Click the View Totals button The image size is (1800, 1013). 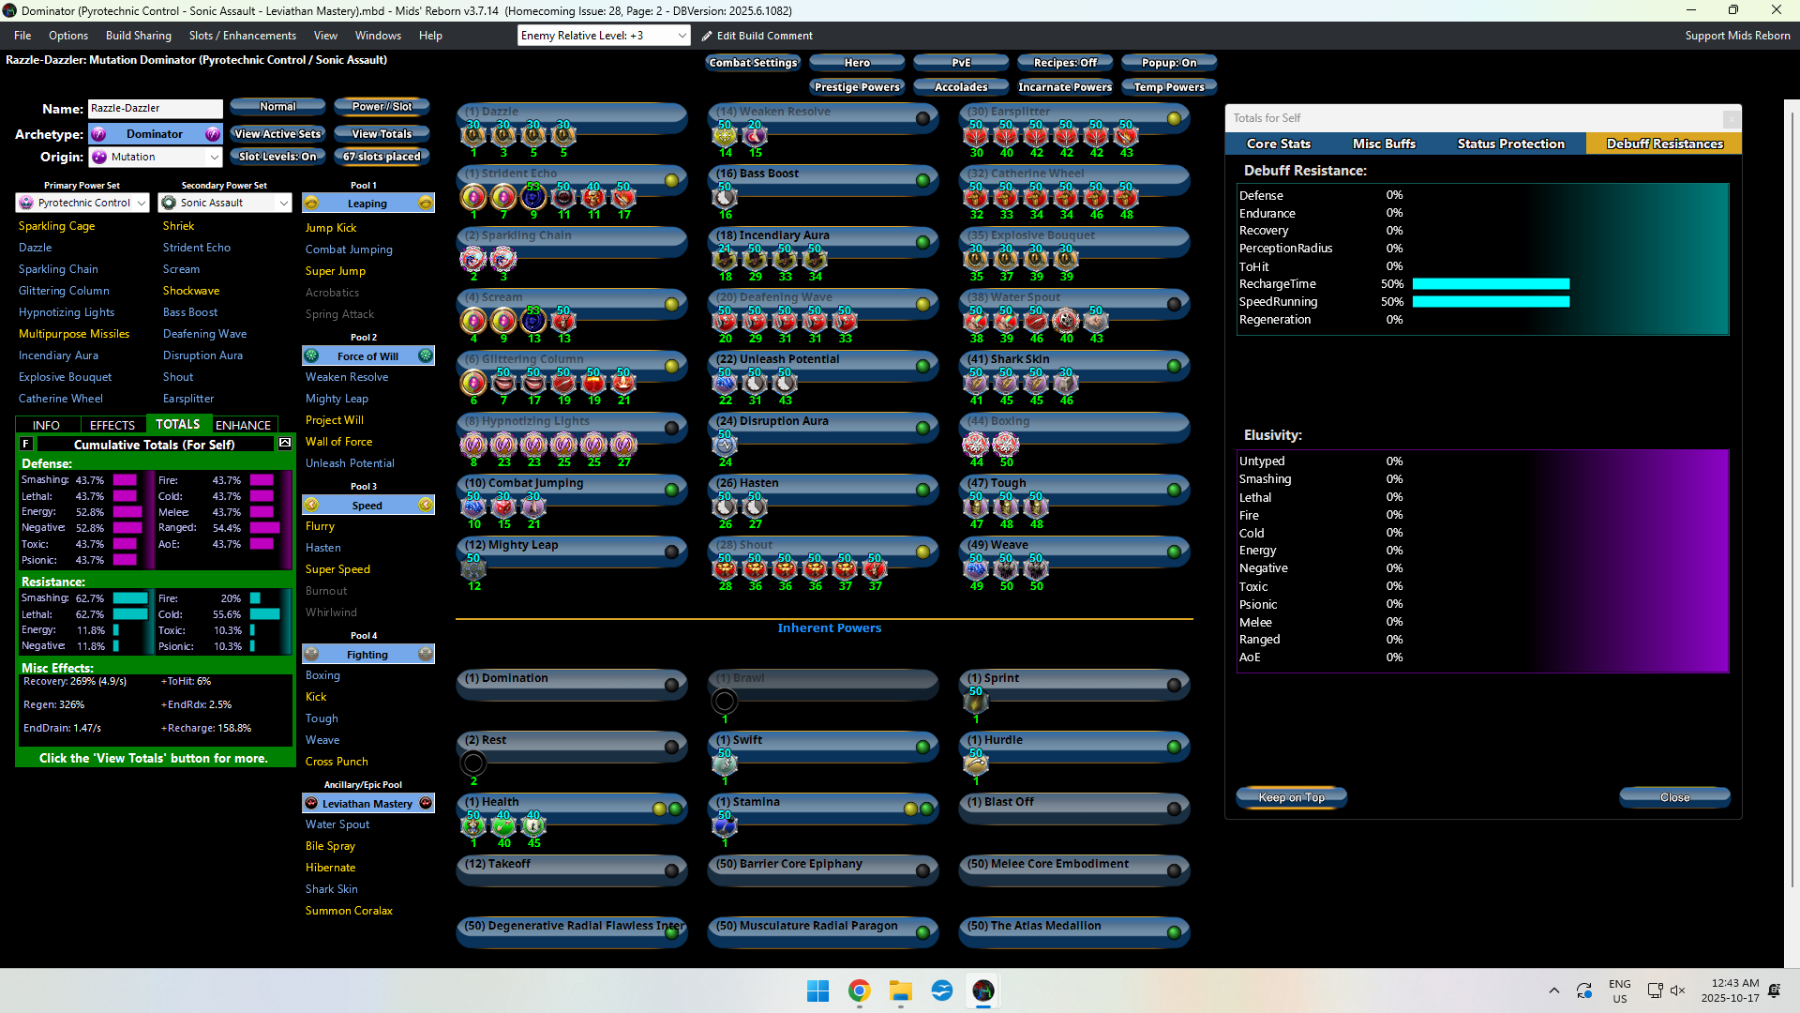[381, 134]
